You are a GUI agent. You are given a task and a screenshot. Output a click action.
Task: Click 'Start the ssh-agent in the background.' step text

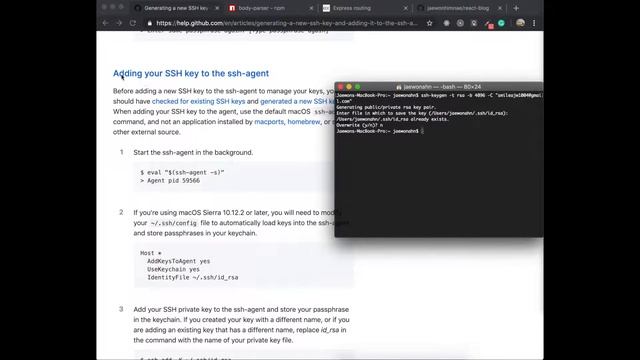coord(193,152)
